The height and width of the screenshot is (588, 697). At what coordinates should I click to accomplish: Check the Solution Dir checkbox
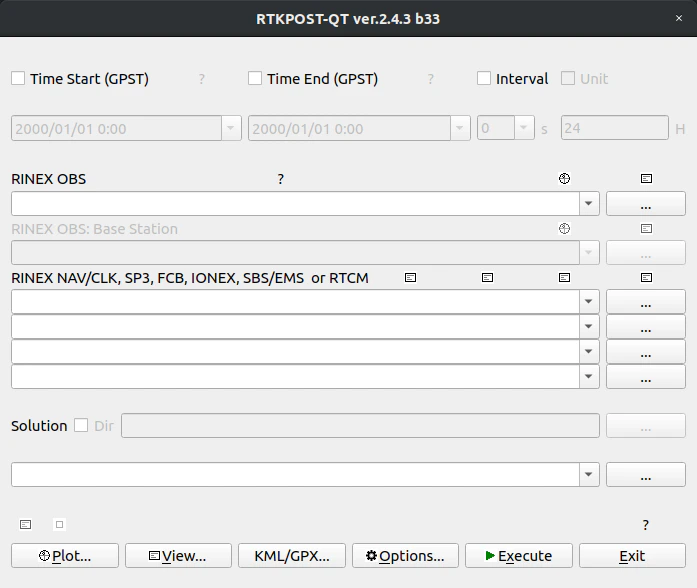(x=81, y=425)
